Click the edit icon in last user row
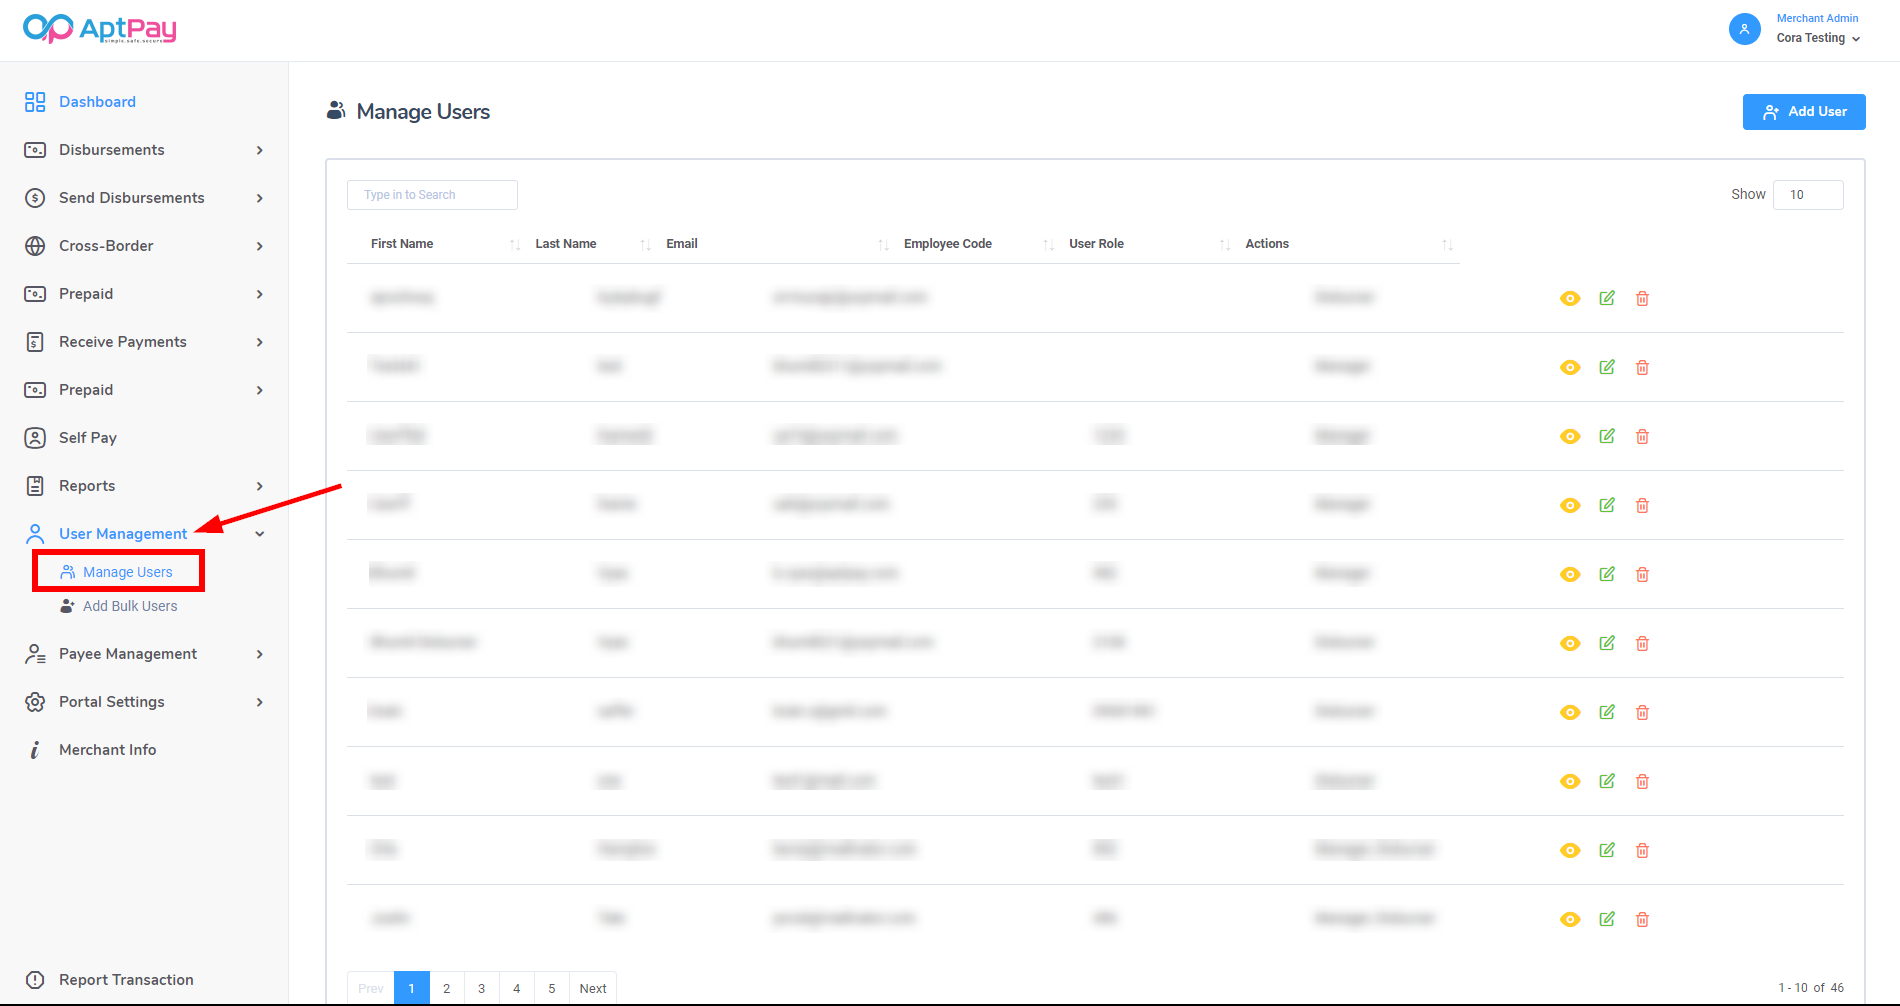 pyautogui.click(x=1607, y=919)
